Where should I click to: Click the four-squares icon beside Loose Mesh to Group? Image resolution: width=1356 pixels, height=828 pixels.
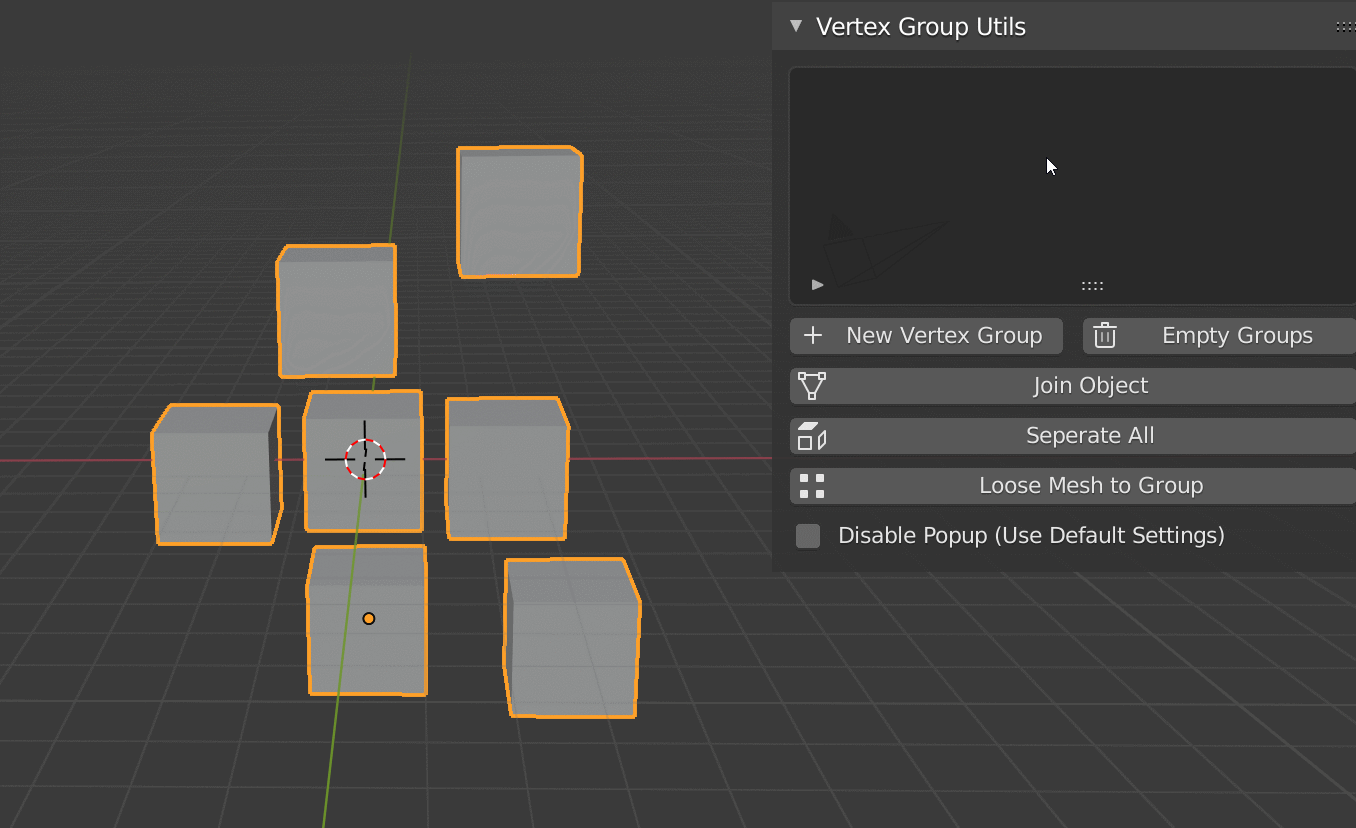tap(813, 485)
